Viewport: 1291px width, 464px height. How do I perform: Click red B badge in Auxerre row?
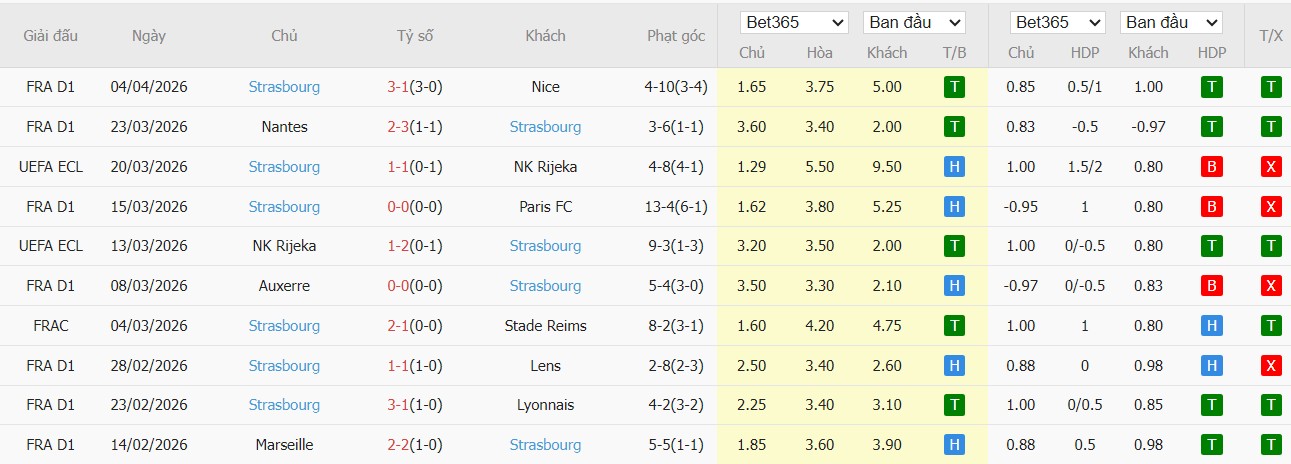[x=1213, y=286]
